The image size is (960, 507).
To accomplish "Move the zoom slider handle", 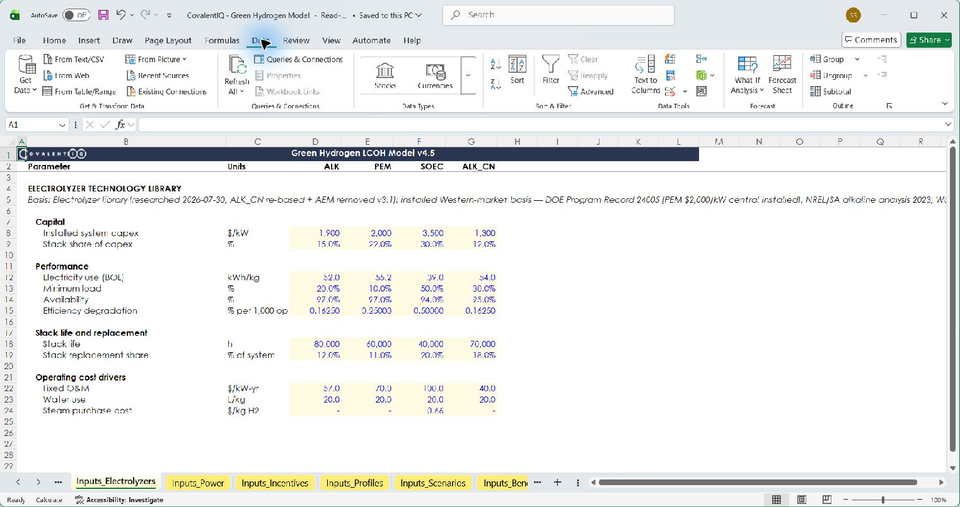I will (x=883, y=500).
